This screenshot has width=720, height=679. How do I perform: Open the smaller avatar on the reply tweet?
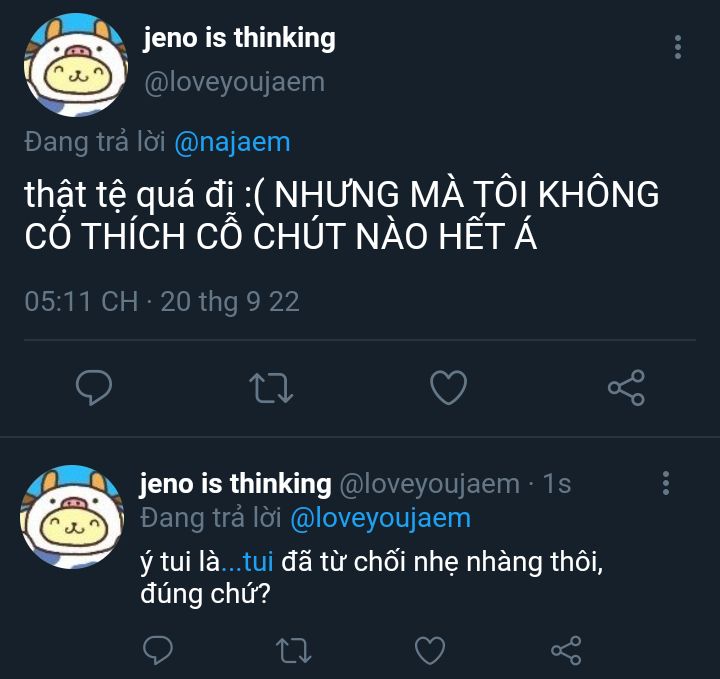[x=72, y=517]
